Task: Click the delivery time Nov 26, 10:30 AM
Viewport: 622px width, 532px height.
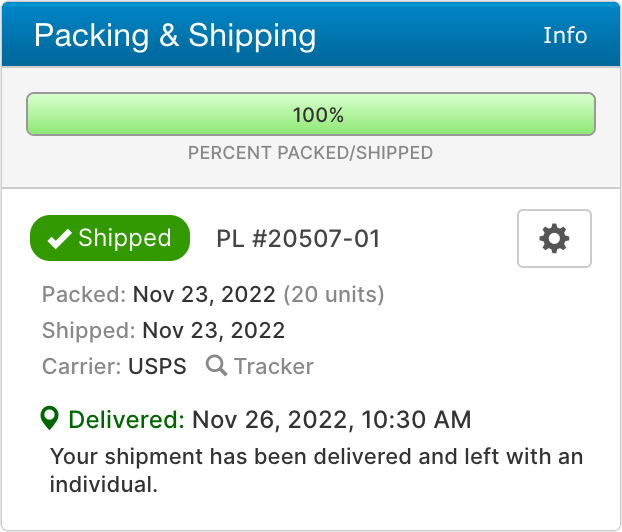Action: click(331, 418)
